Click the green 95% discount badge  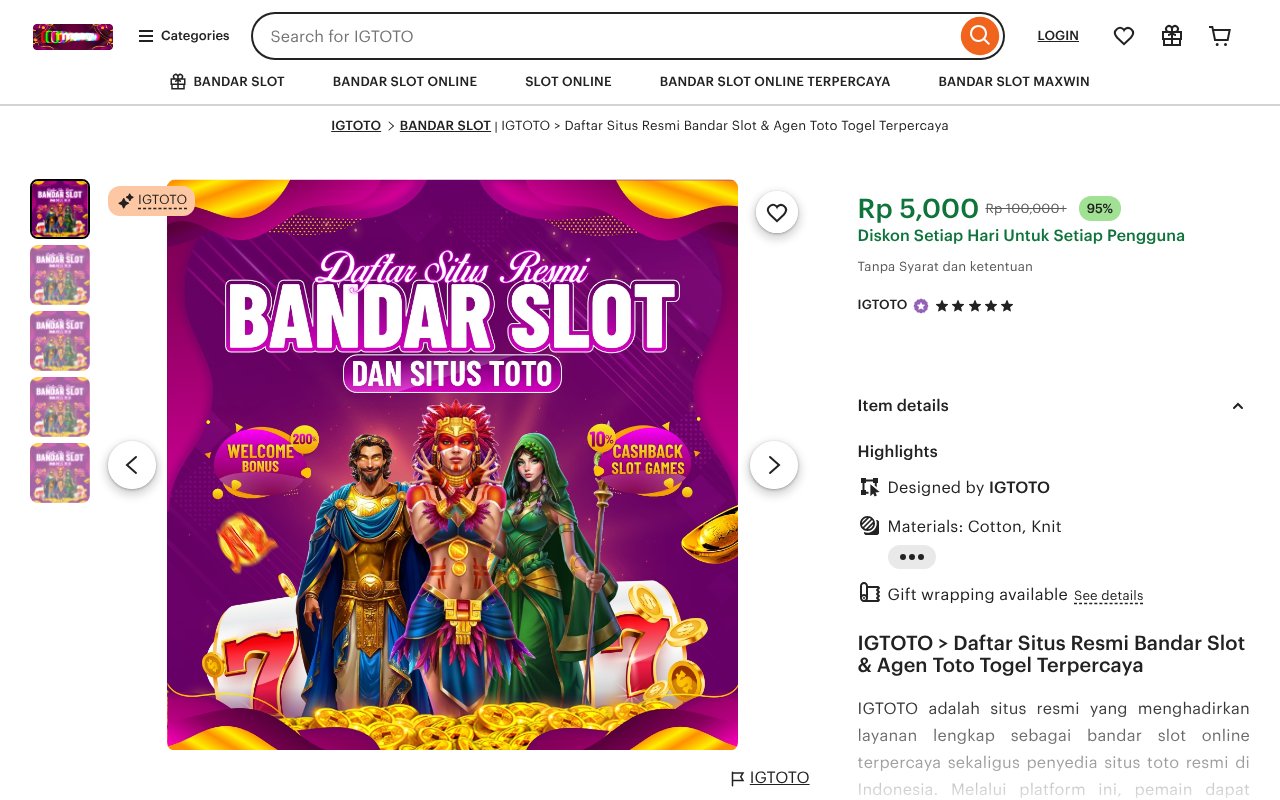(x=1099, y=208)
